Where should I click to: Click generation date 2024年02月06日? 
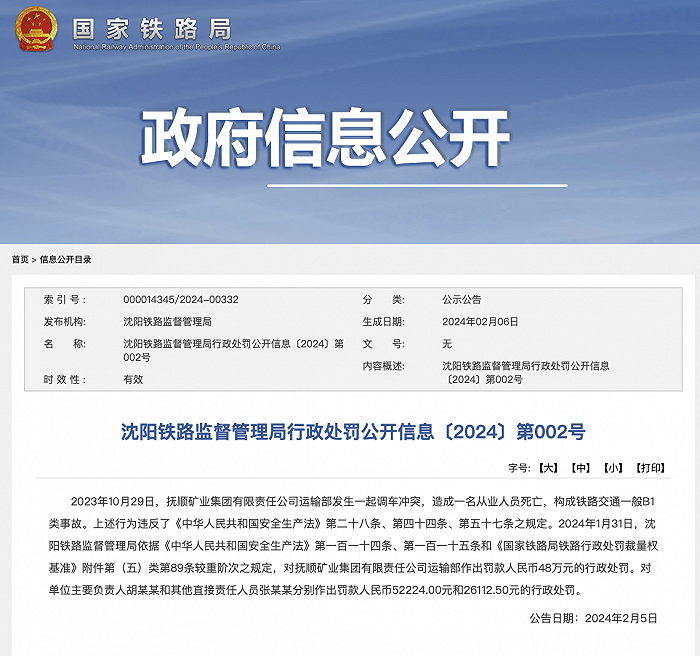(x=480, y=321)
